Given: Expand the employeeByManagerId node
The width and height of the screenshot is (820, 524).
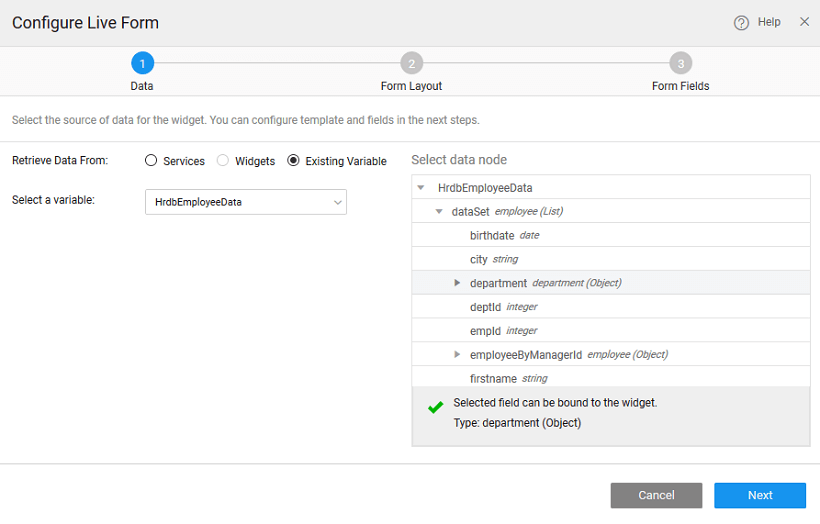Looking at the screenshot, I should tap(457, 355).
